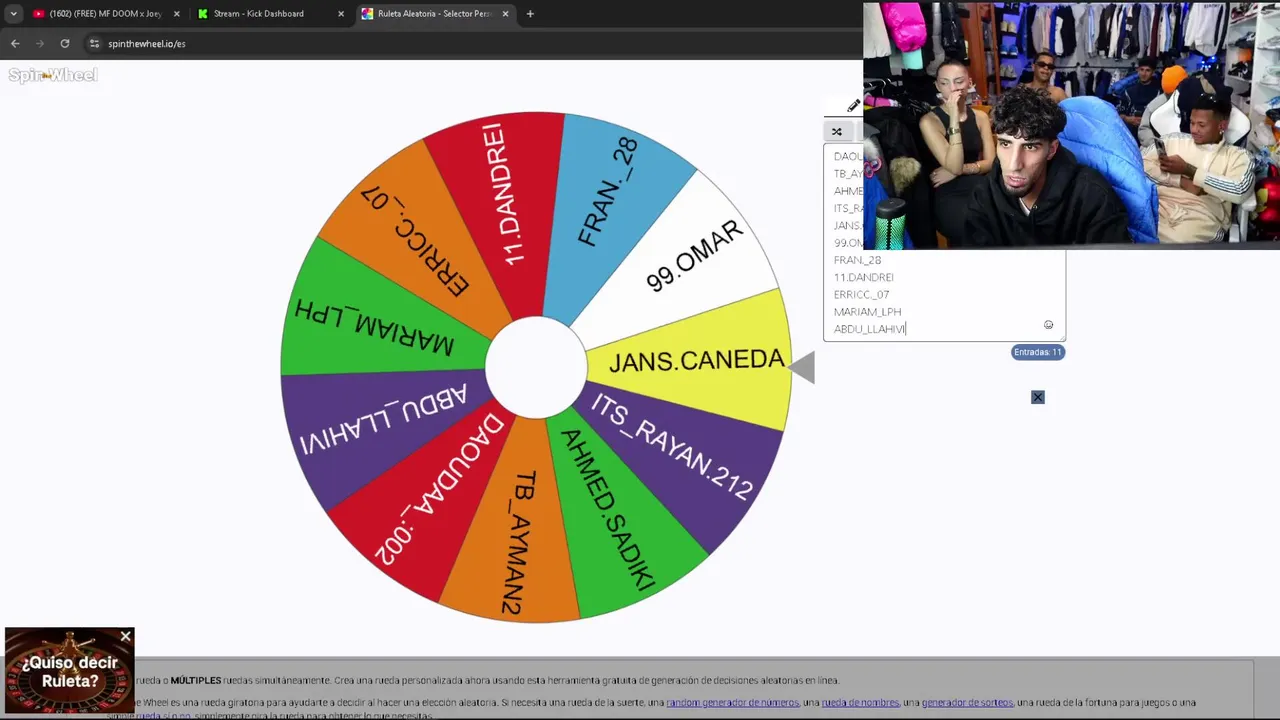Open the random generador de números link
Image resolution: width=1280 pixels, height=720 pixels.
[x=733, y=703]
